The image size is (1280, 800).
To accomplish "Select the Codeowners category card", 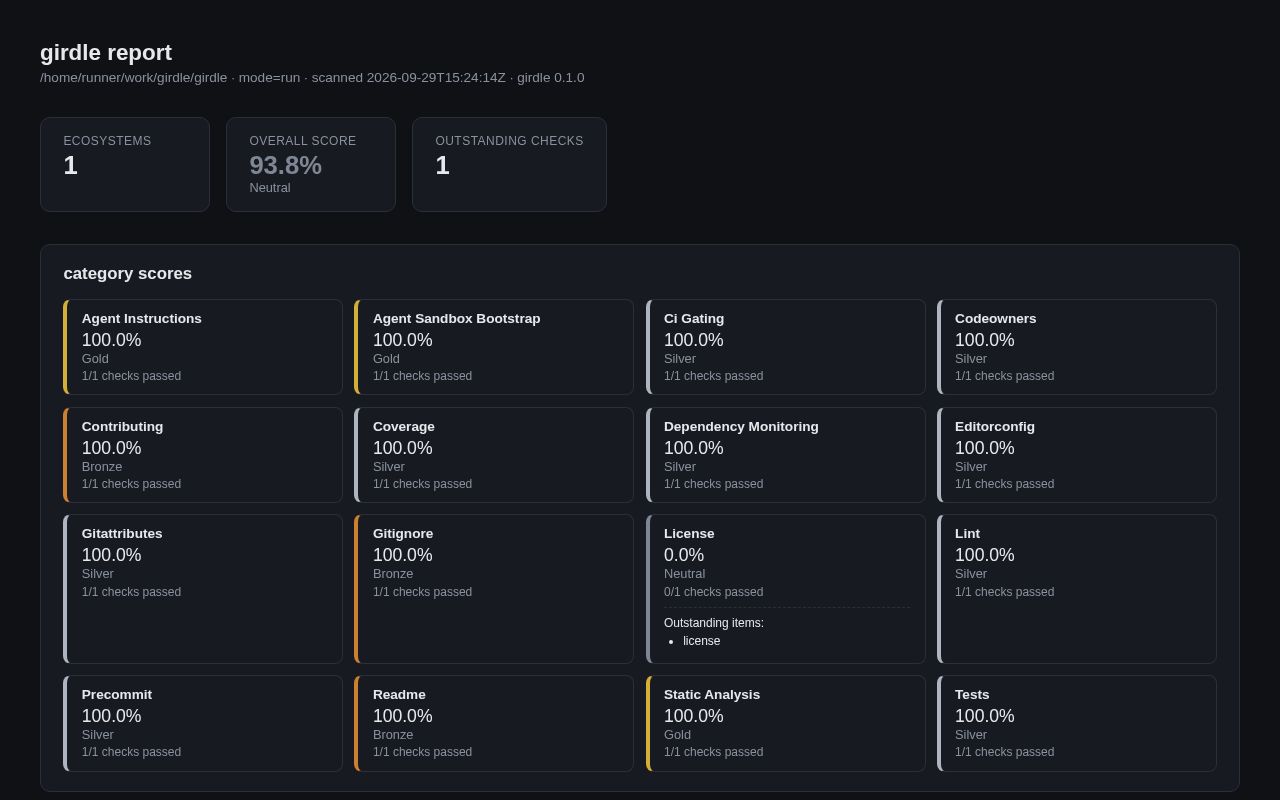I will pyautogui.click(x=1077, y=347).
